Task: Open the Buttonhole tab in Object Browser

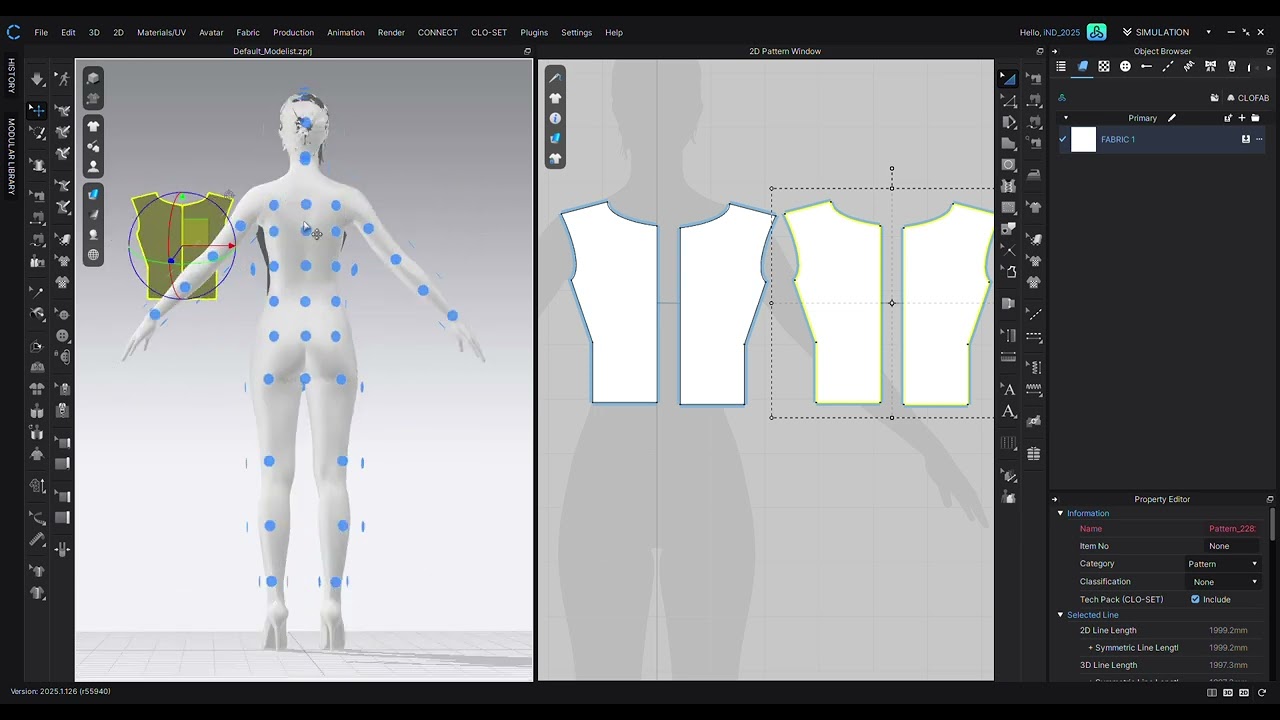Action: 1146,67
